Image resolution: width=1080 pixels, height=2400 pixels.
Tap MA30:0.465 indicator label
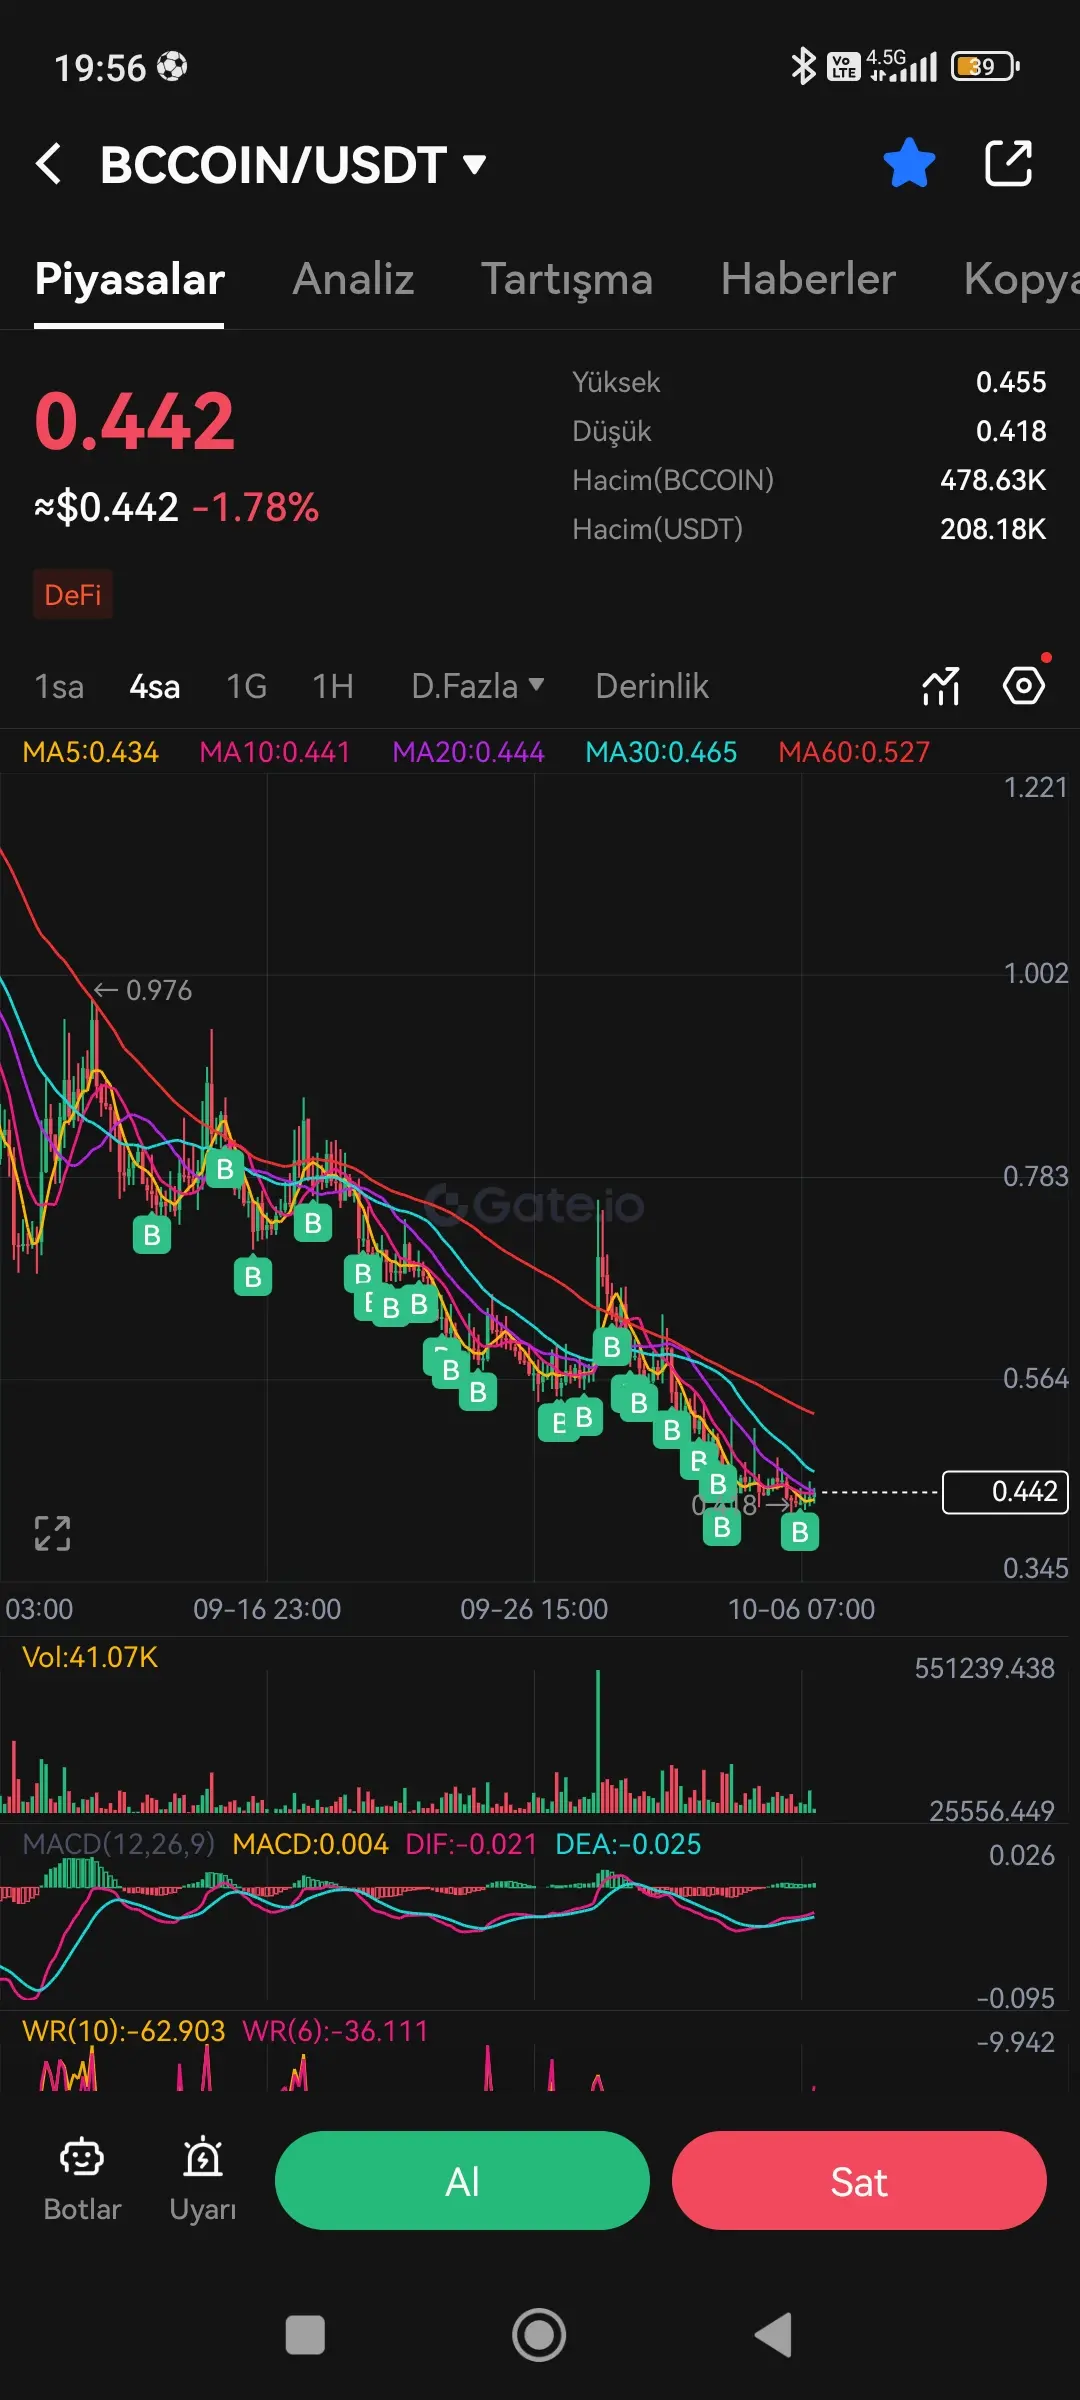661,752
